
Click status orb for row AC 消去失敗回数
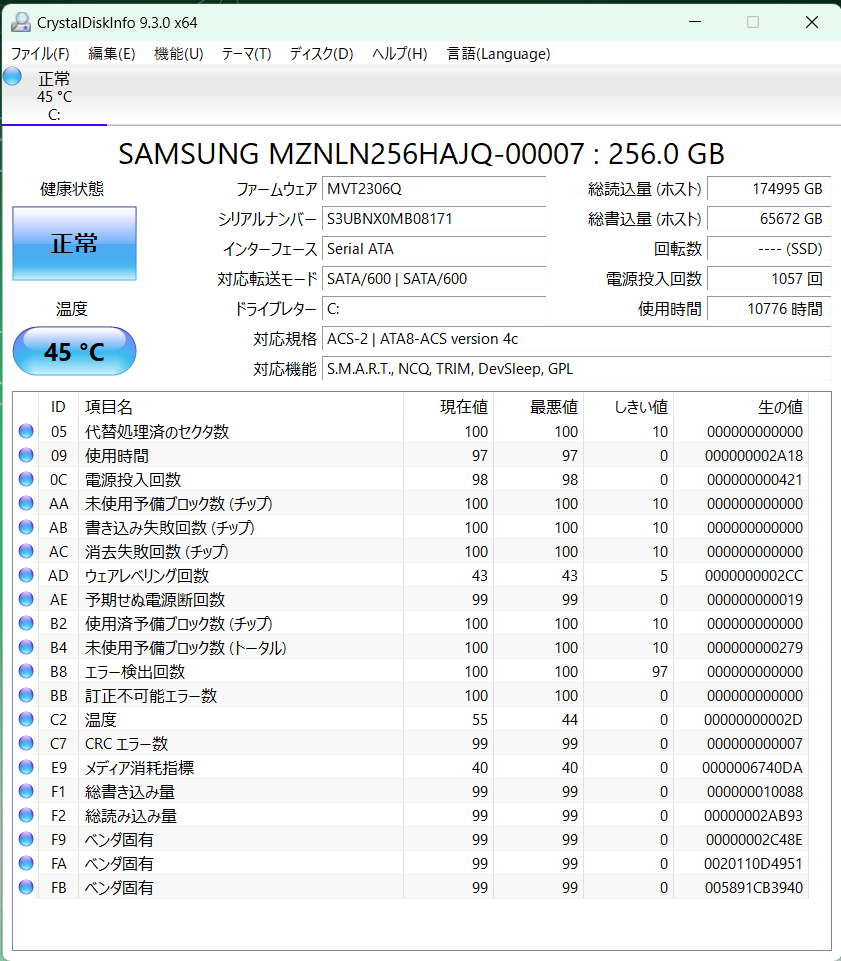pos(26,552)
